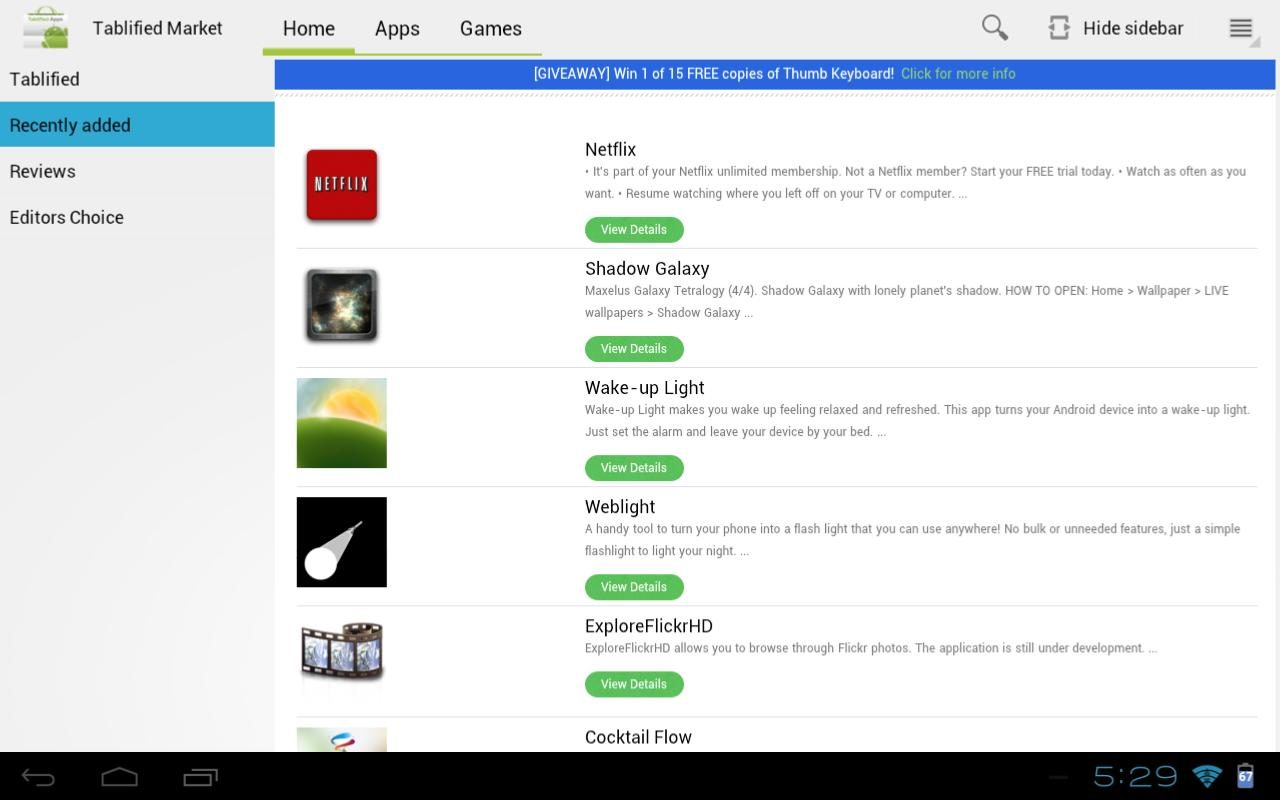This screenshot has height=800, width=1280.
Task: Click the Shadow Galaxy wallpaper icon
Action: [341, 304]
